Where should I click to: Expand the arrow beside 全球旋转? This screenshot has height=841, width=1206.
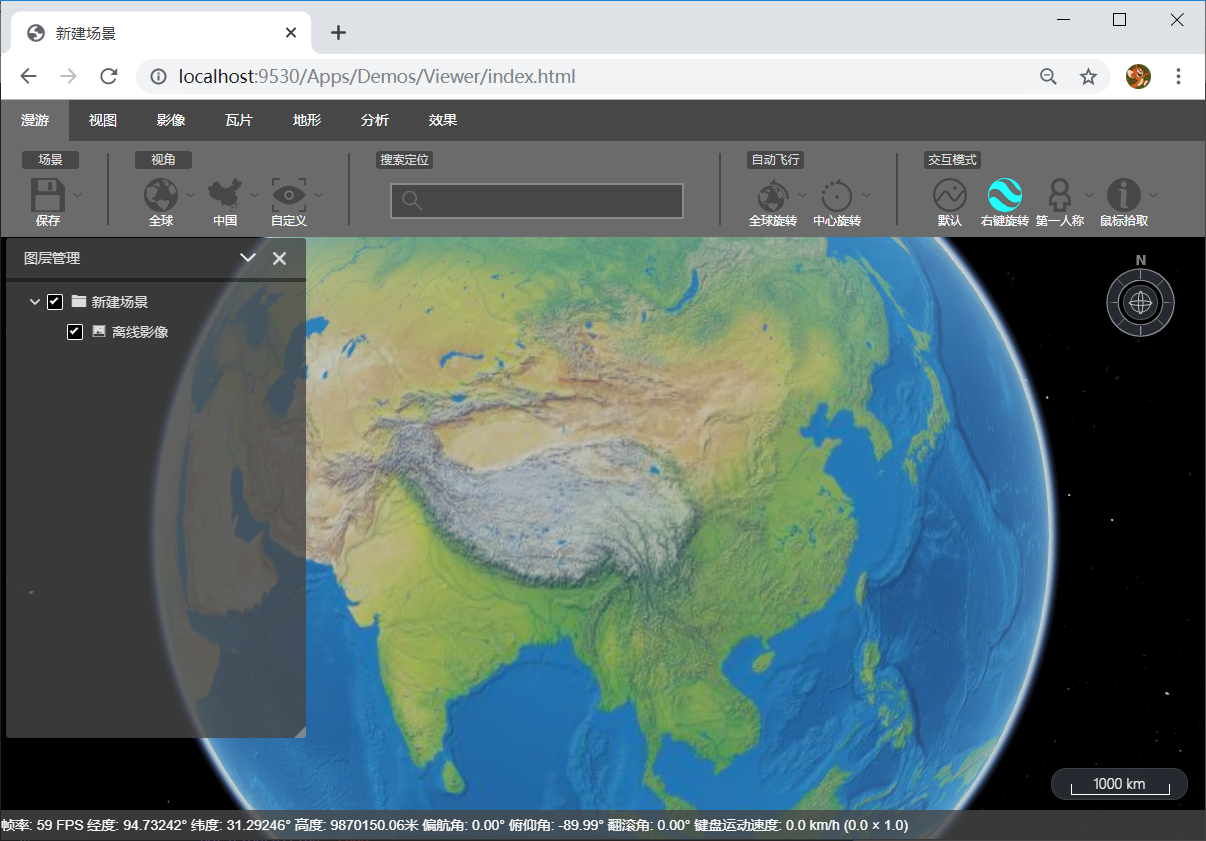pos(803,195)
